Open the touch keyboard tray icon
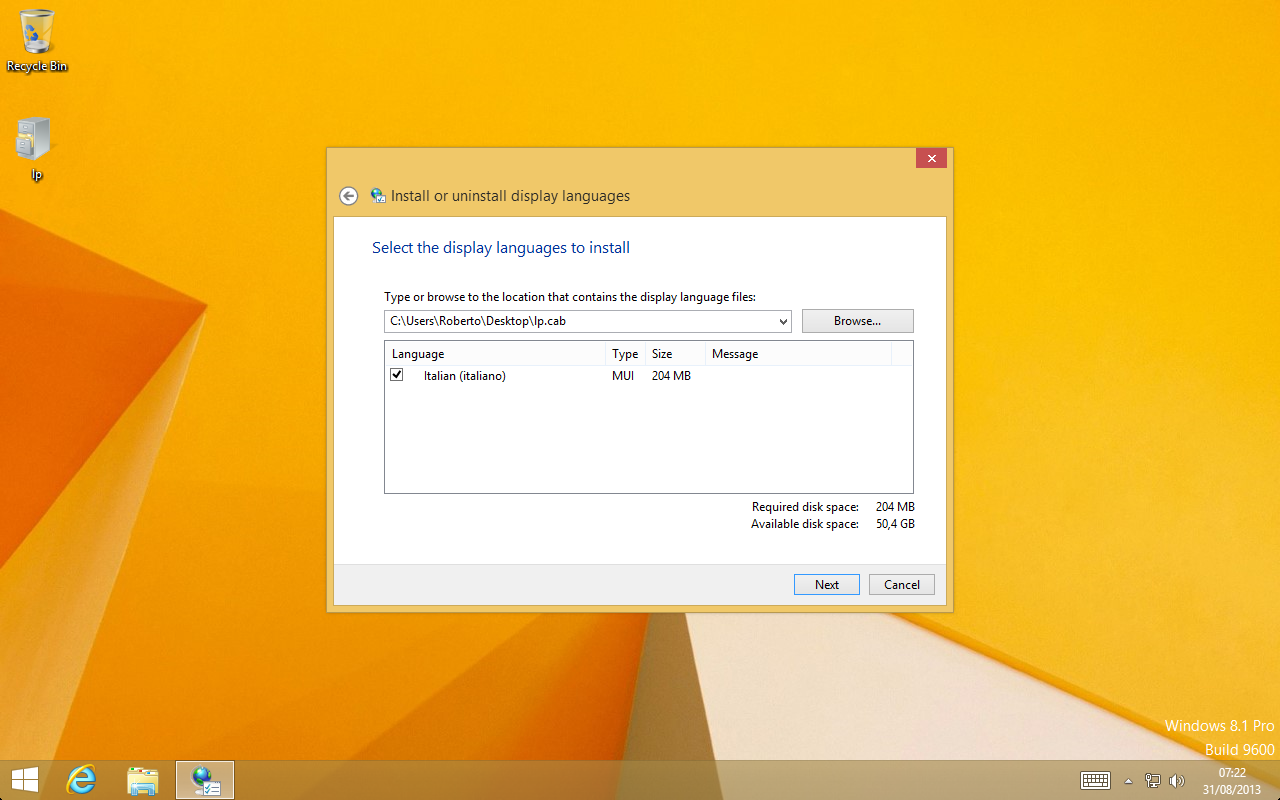1280x800 pixels. 1095,780
